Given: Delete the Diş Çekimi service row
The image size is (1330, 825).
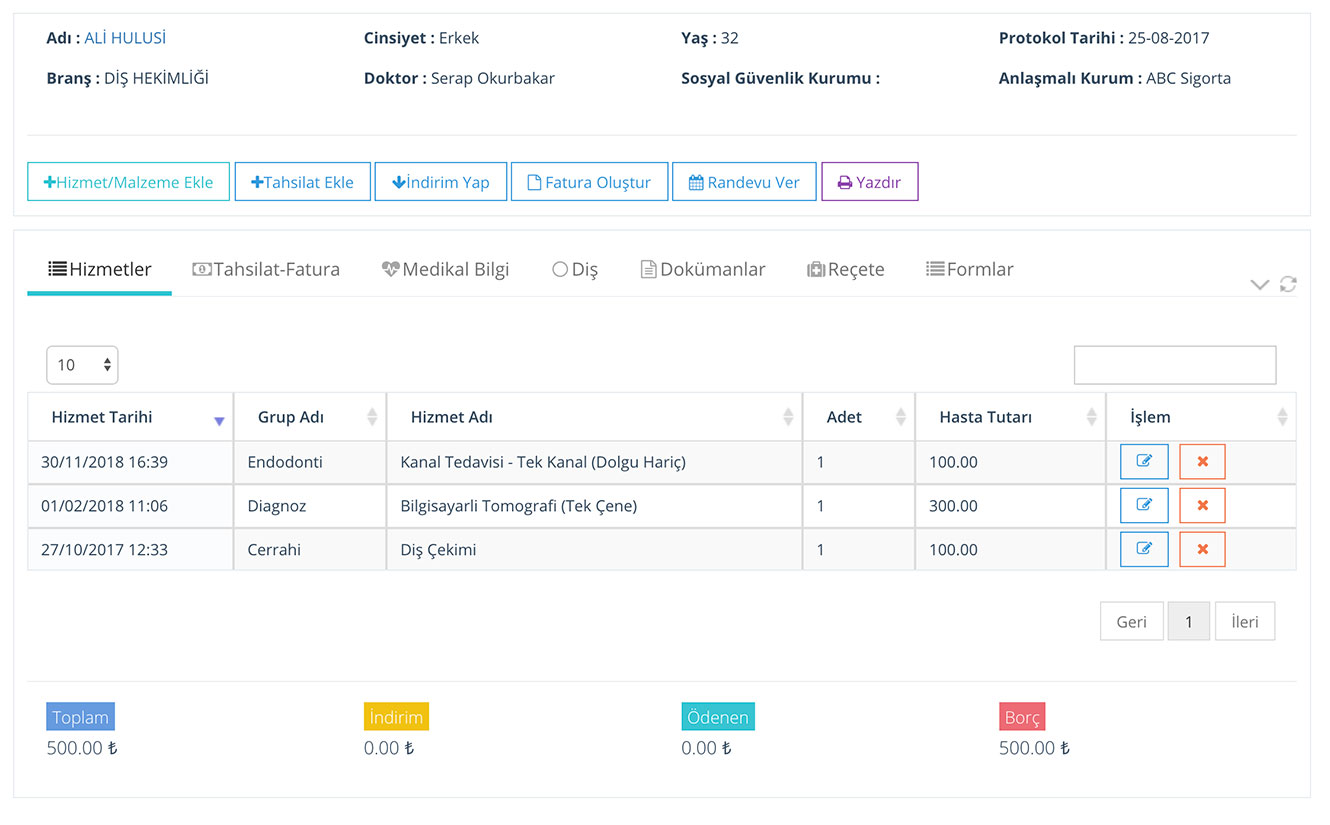Looking at the screenshot, I should click(x=1202, y=549).
